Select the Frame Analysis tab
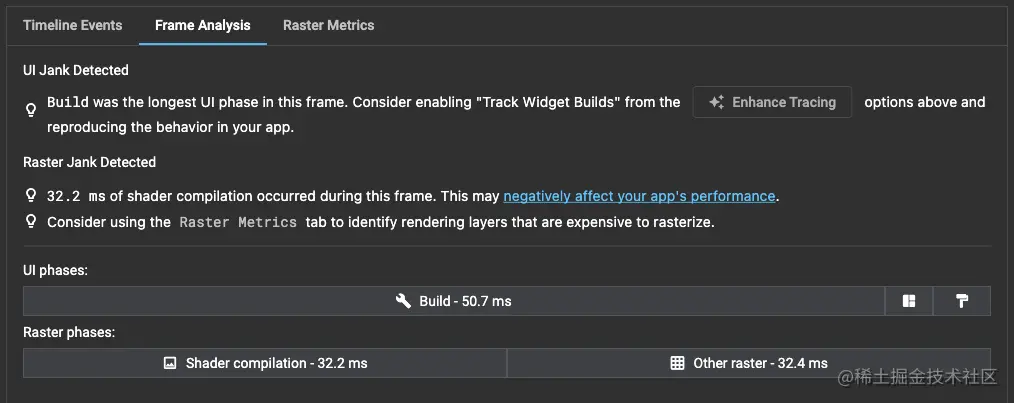Image resolution: width=1014 pixels, height=403 pixels. 202,25
